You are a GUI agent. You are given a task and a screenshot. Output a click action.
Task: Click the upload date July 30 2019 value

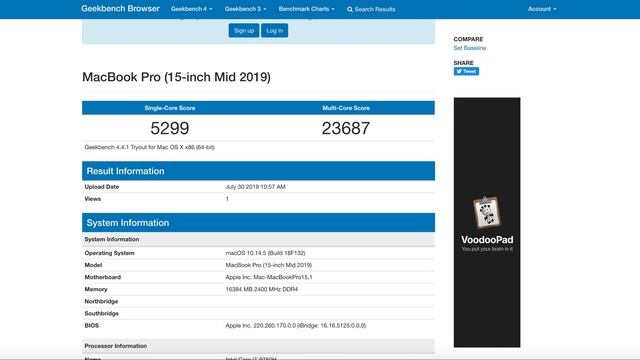tap(256, 187)
